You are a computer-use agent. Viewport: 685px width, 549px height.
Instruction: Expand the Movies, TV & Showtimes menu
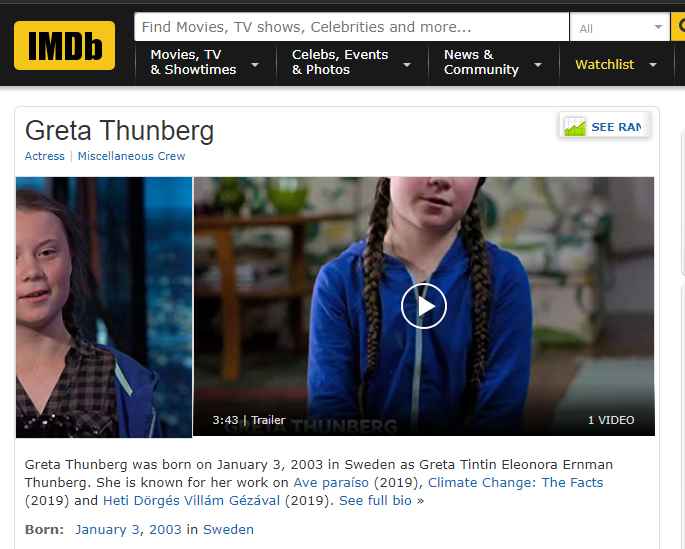(205, 62)
